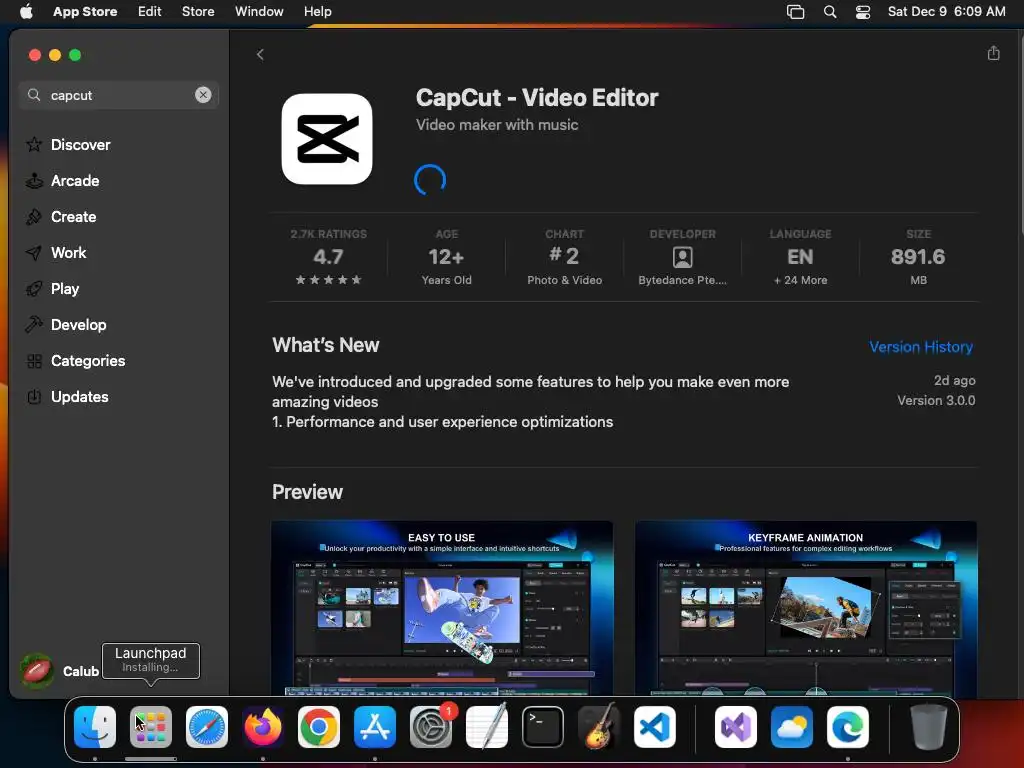Click the 4.7 star rating section
The image size is (1024, 768).
(328, 257)
